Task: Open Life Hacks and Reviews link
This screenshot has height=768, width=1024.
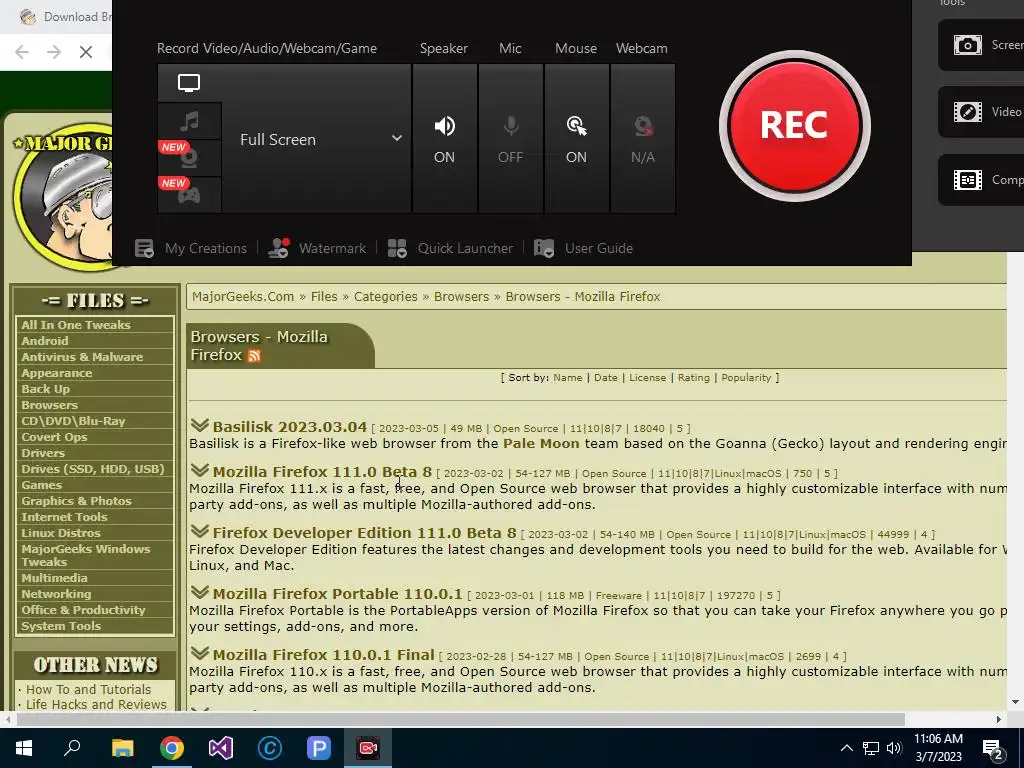Action: pos(96,704)
